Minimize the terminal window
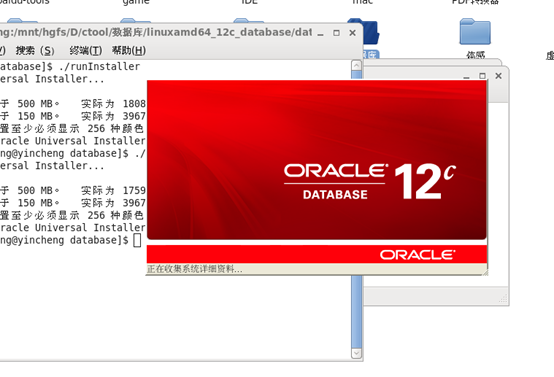Viewport: 554px width, 377px height. coord(320,33)
